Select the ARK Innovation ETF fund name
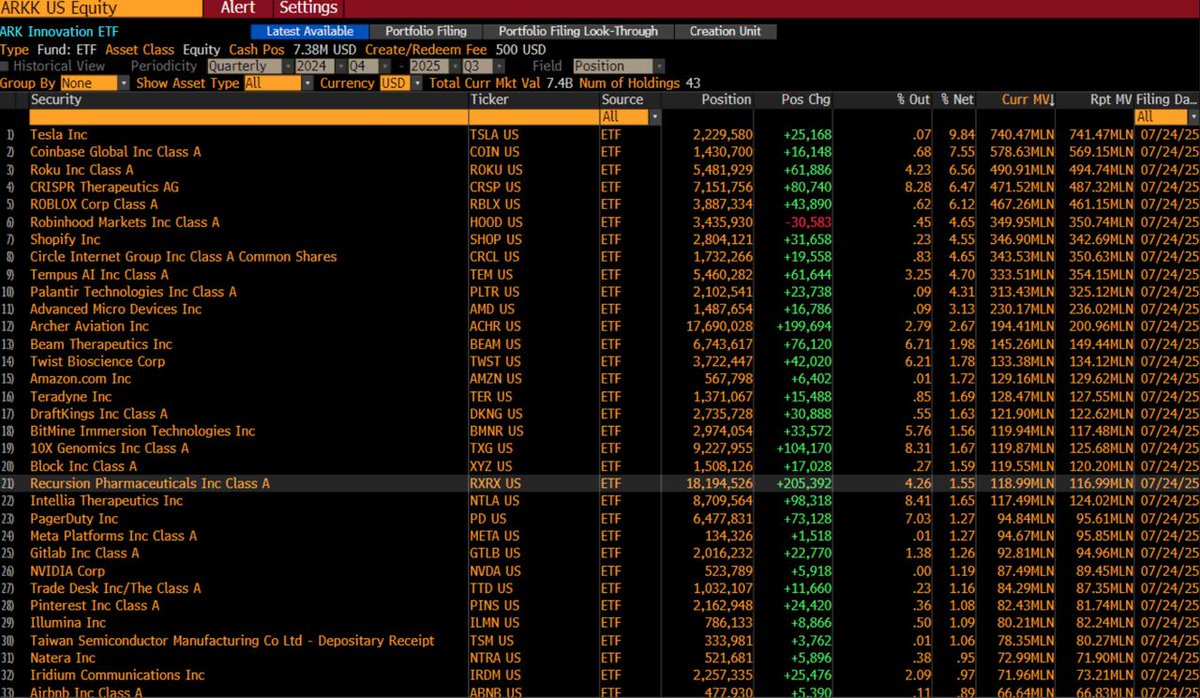The width and height of the screenshot is (1200, 698). coord(59,32)
